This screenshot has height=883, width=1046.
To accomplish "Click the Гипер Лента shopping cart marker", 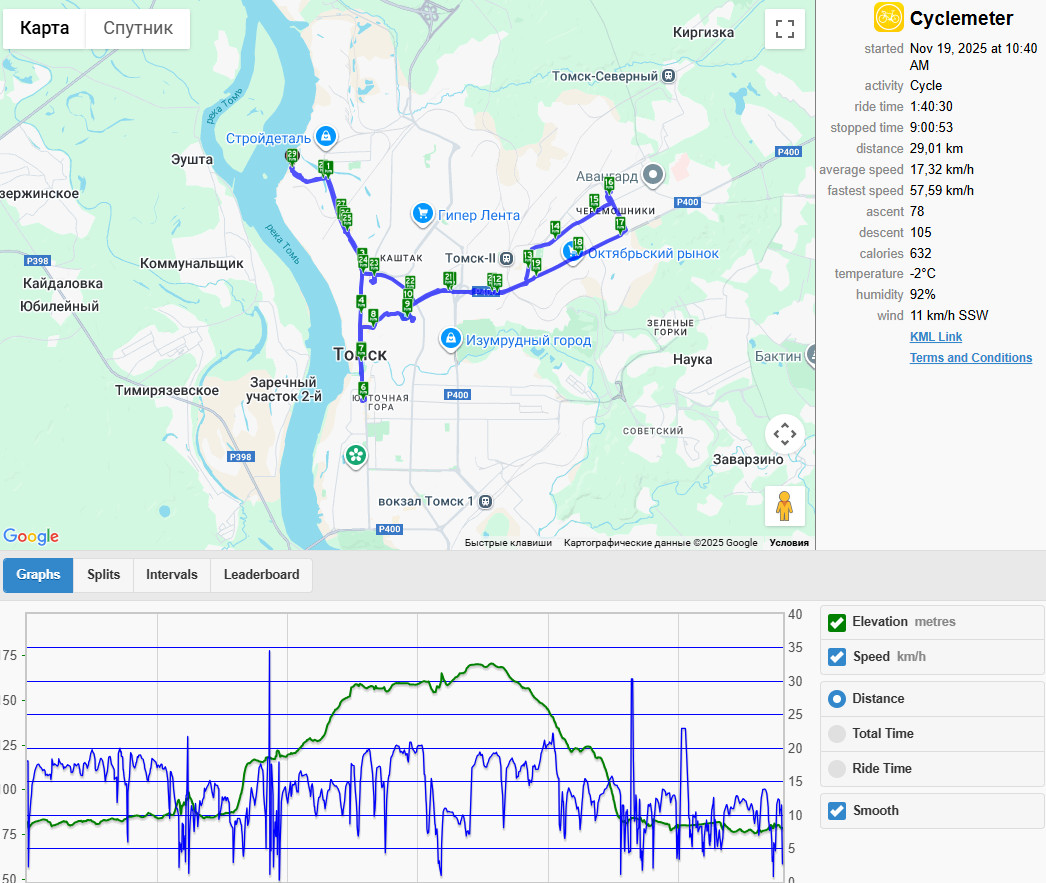I will 422,214.
